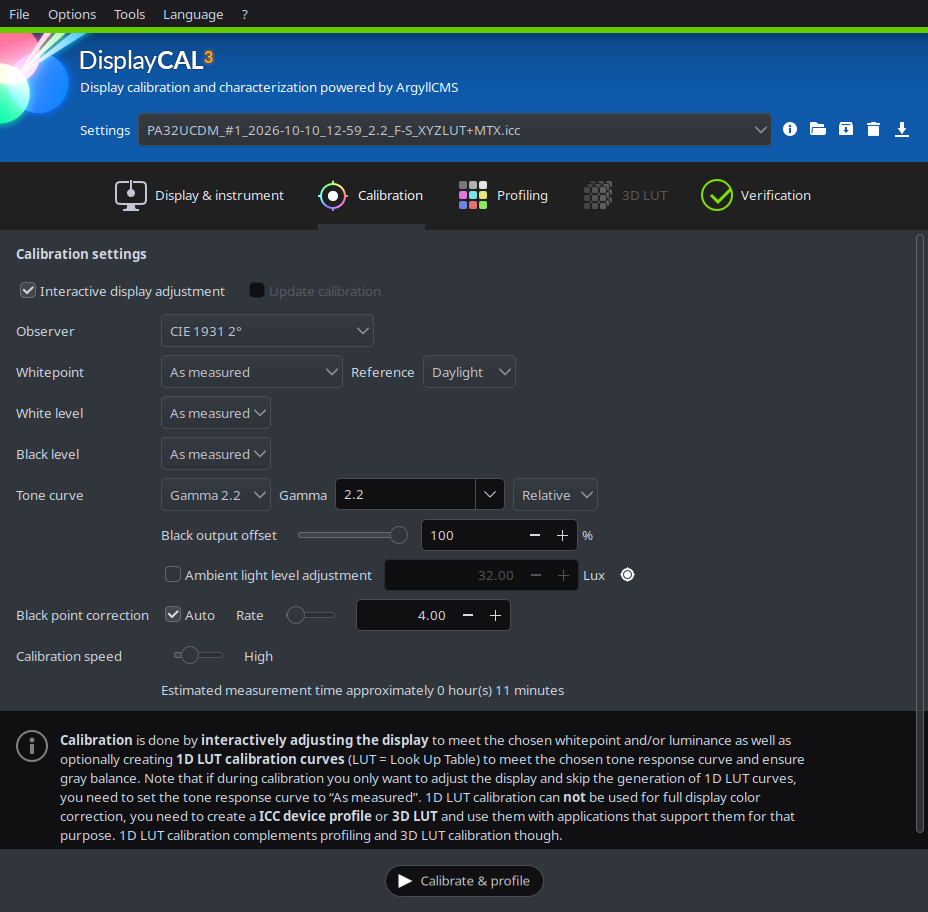Click the 3D LUT cube icon

pyautogui.click(x=598, y=195)
